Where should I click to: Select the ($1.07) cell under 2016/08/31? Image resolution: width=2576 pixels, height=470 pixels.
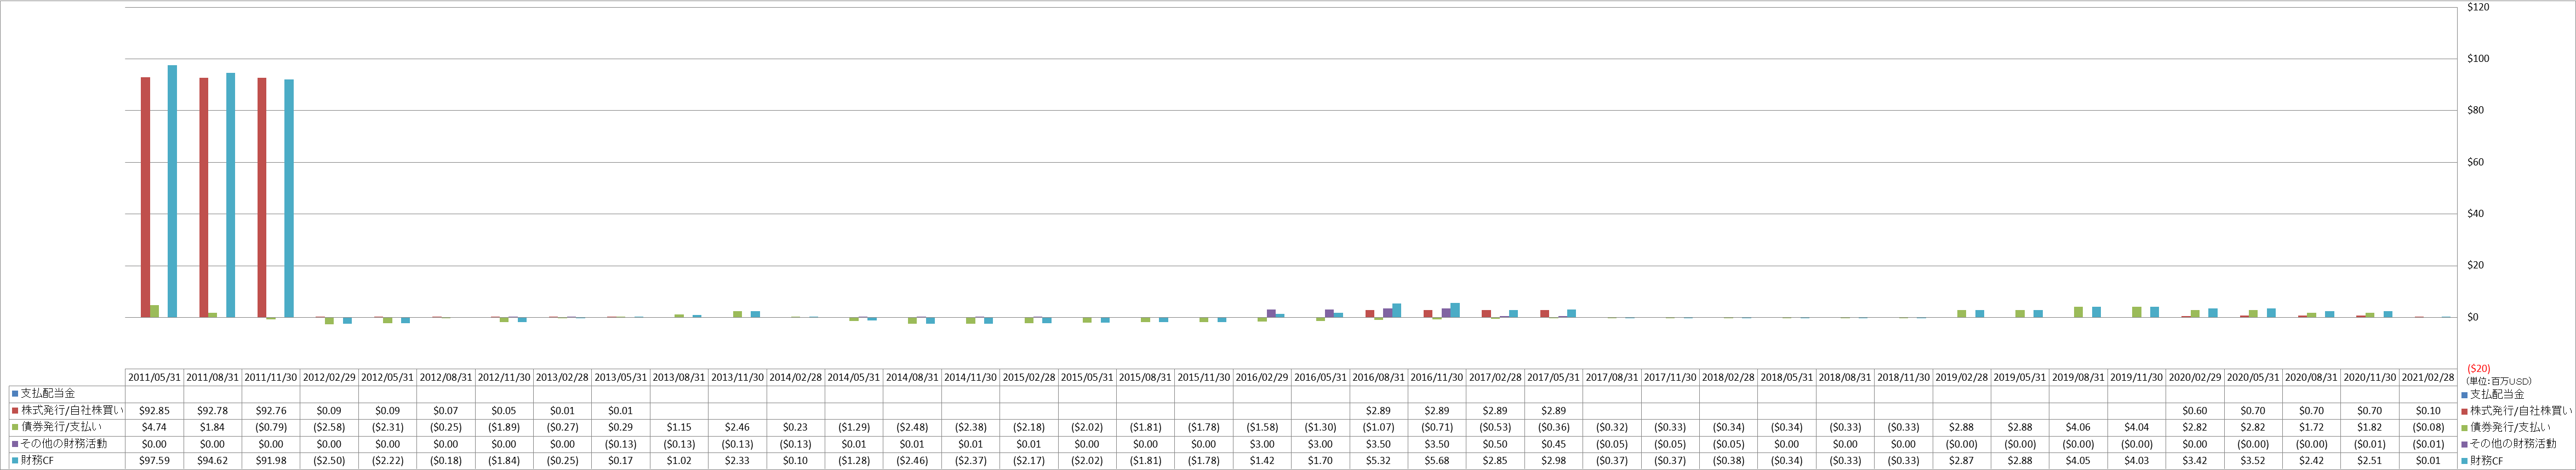coord(1379,427)
